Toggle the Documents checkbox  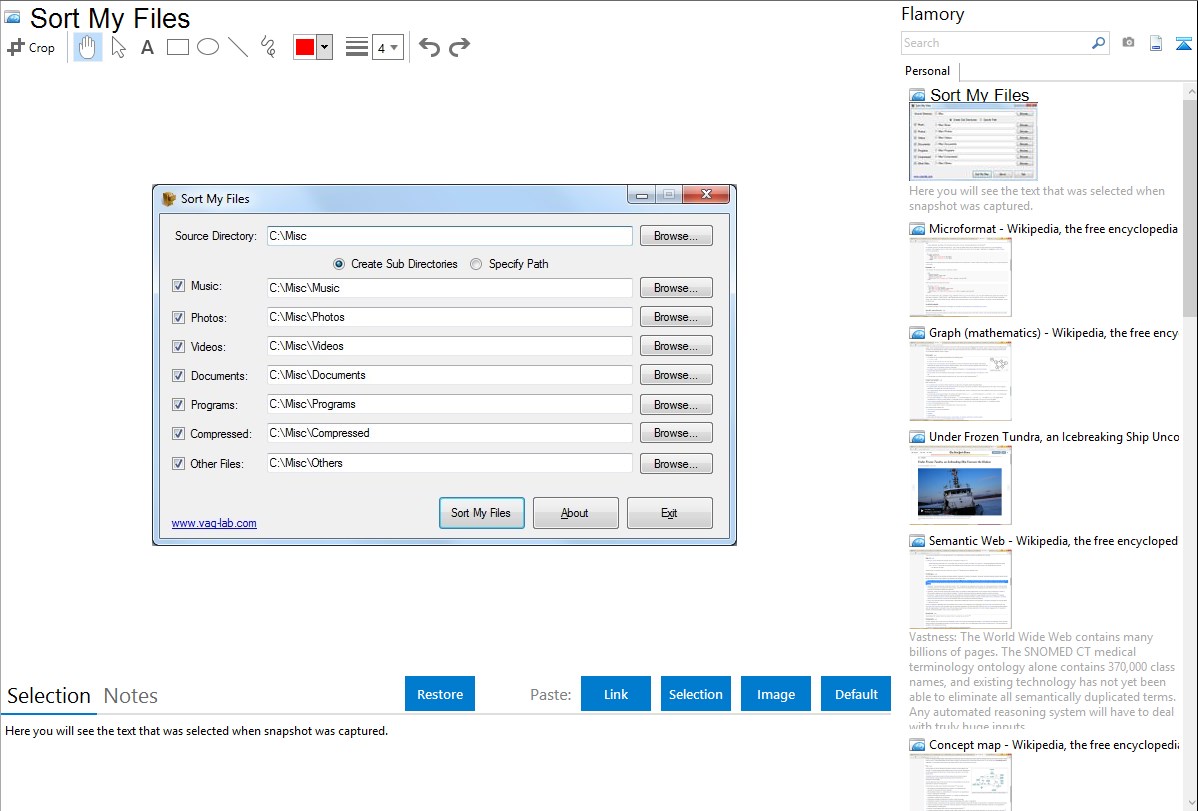point(179,375)
